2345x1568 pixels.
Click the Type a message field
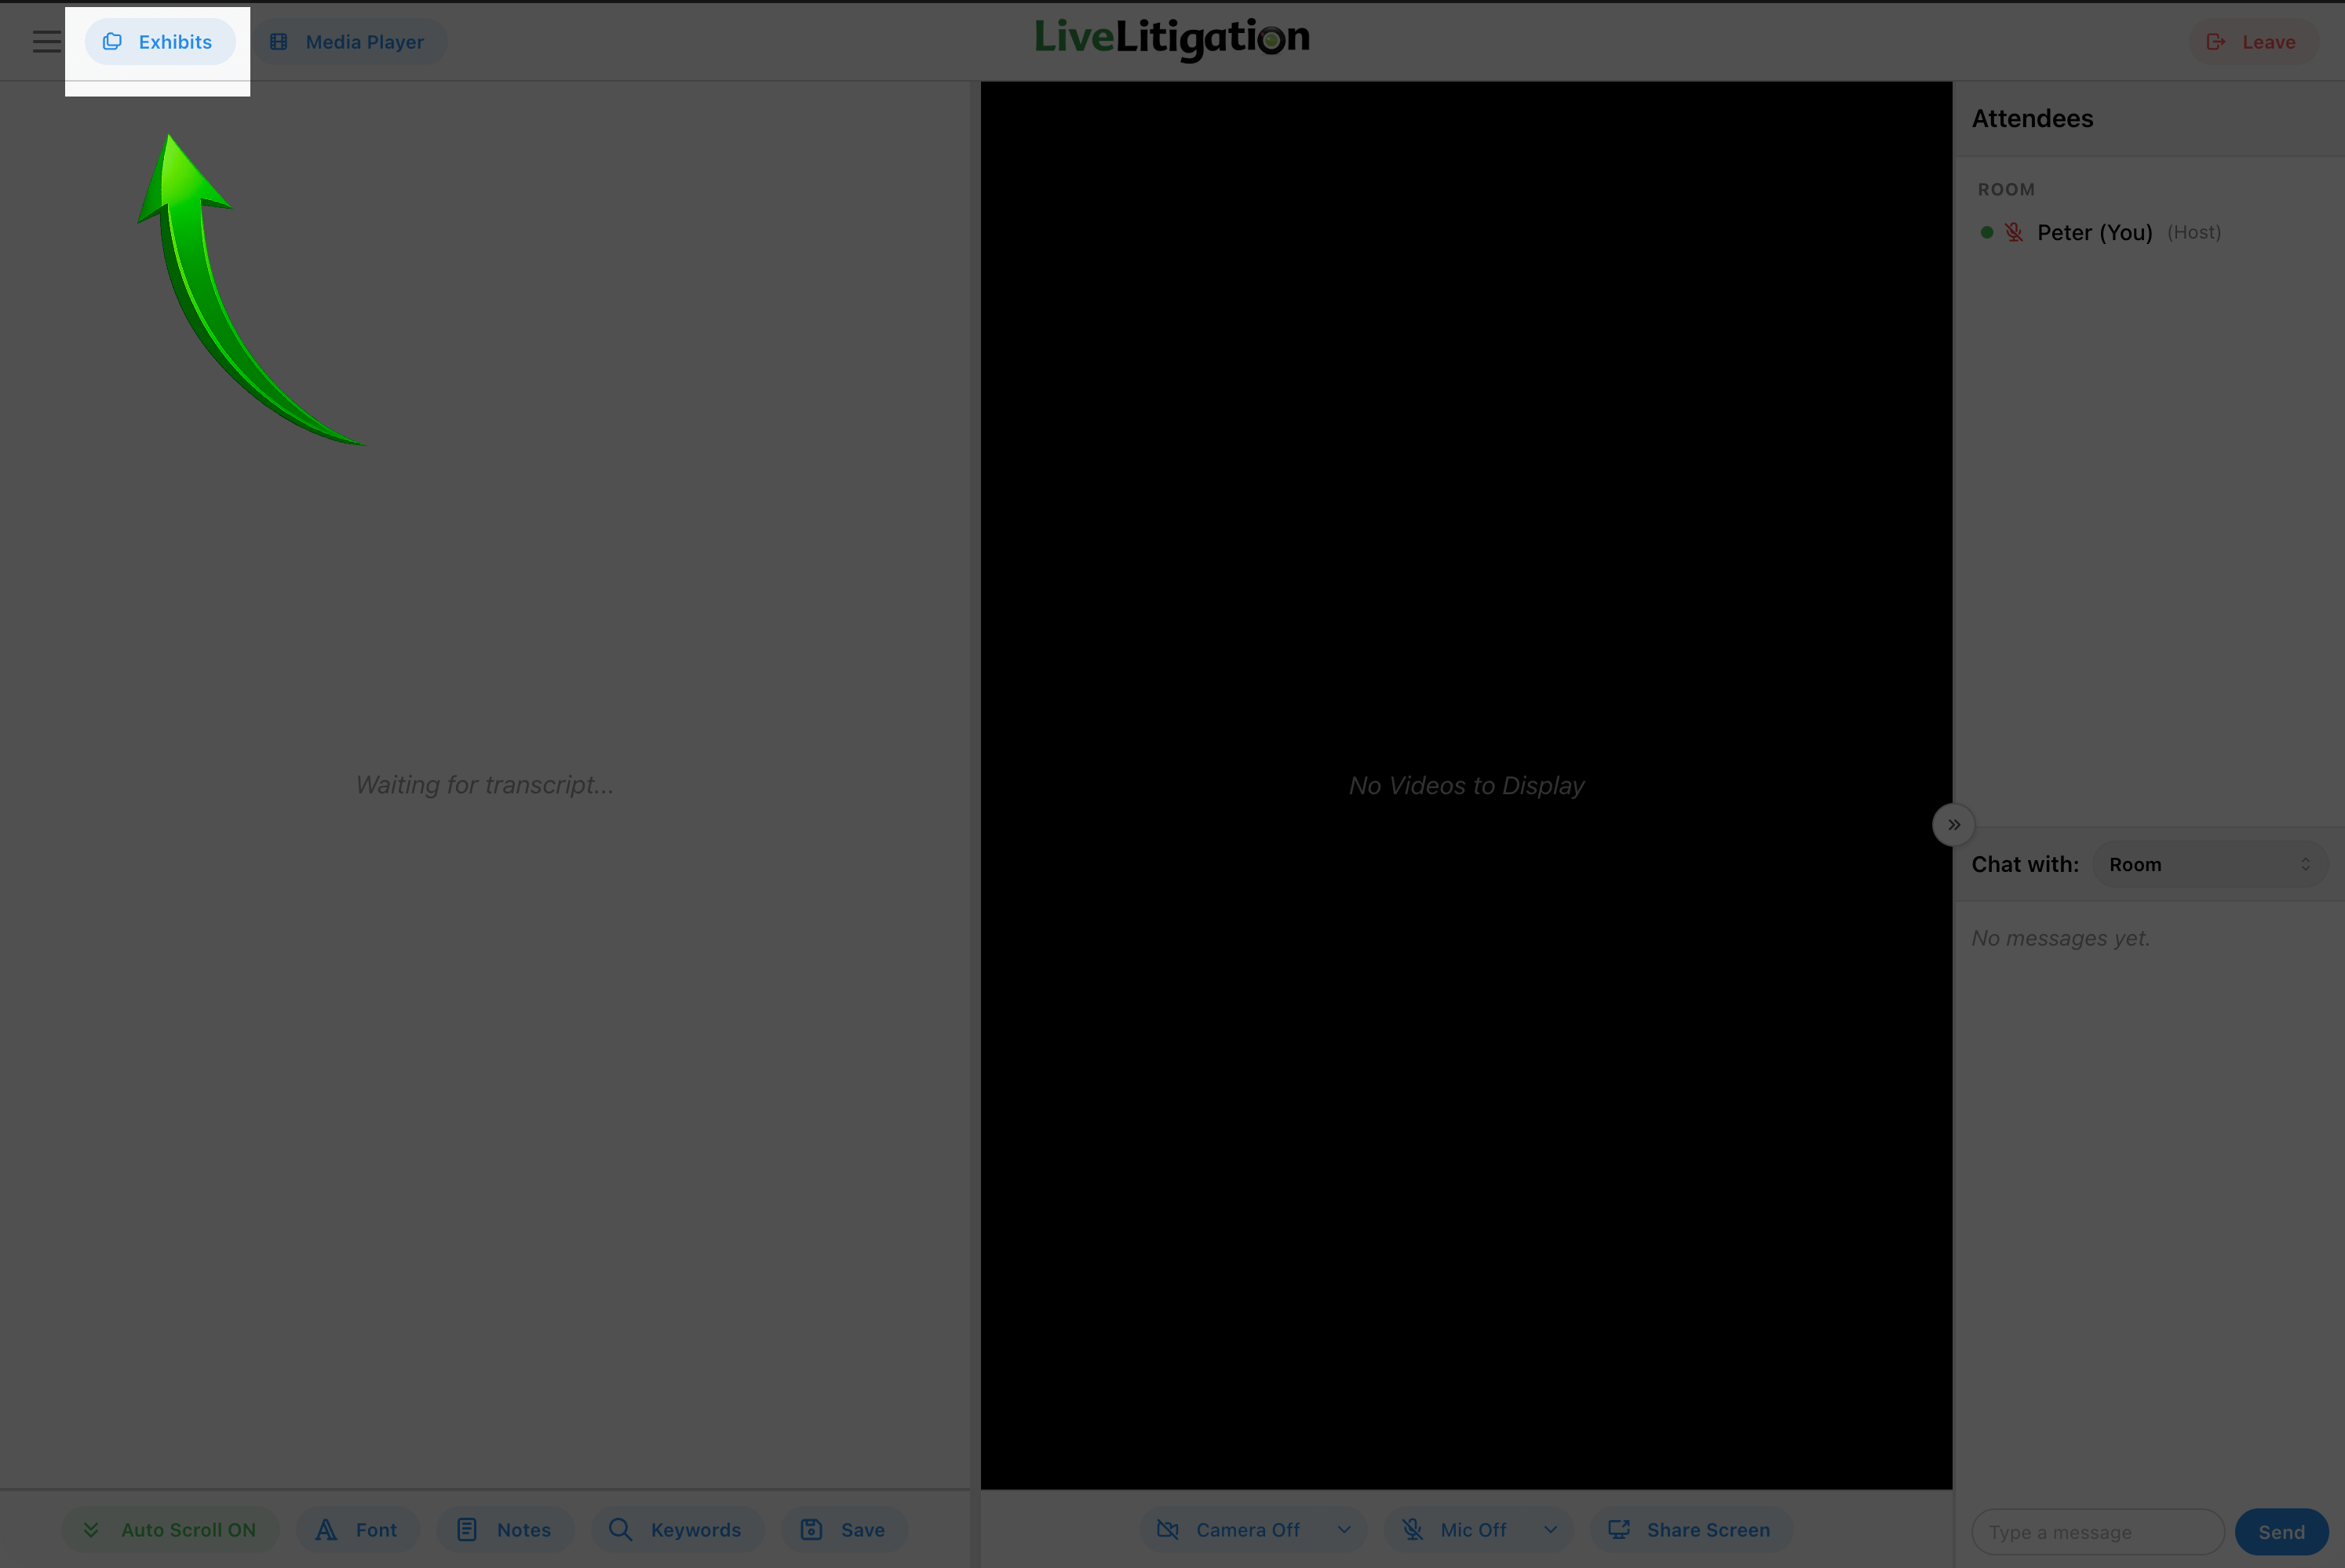tap(2096, 1532)
